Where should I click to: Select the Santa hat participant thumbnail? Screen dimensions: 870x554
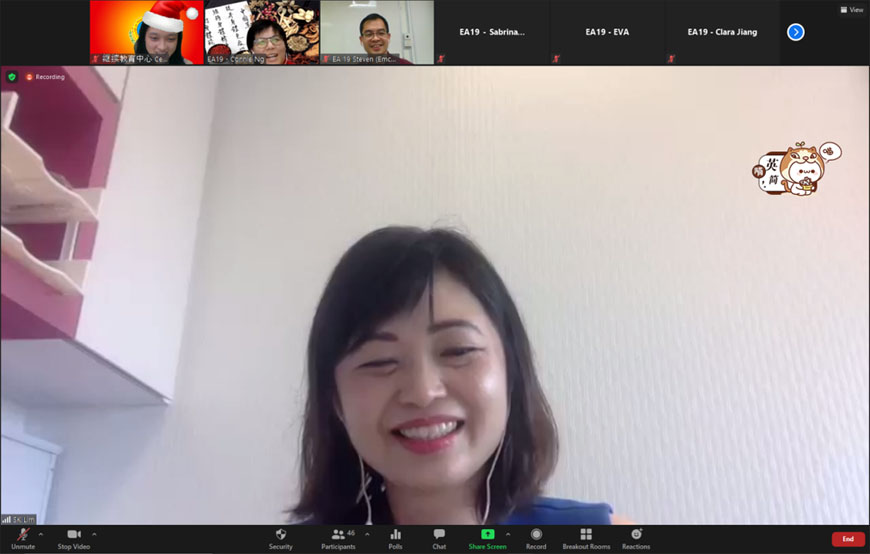[x=146, y=32]
